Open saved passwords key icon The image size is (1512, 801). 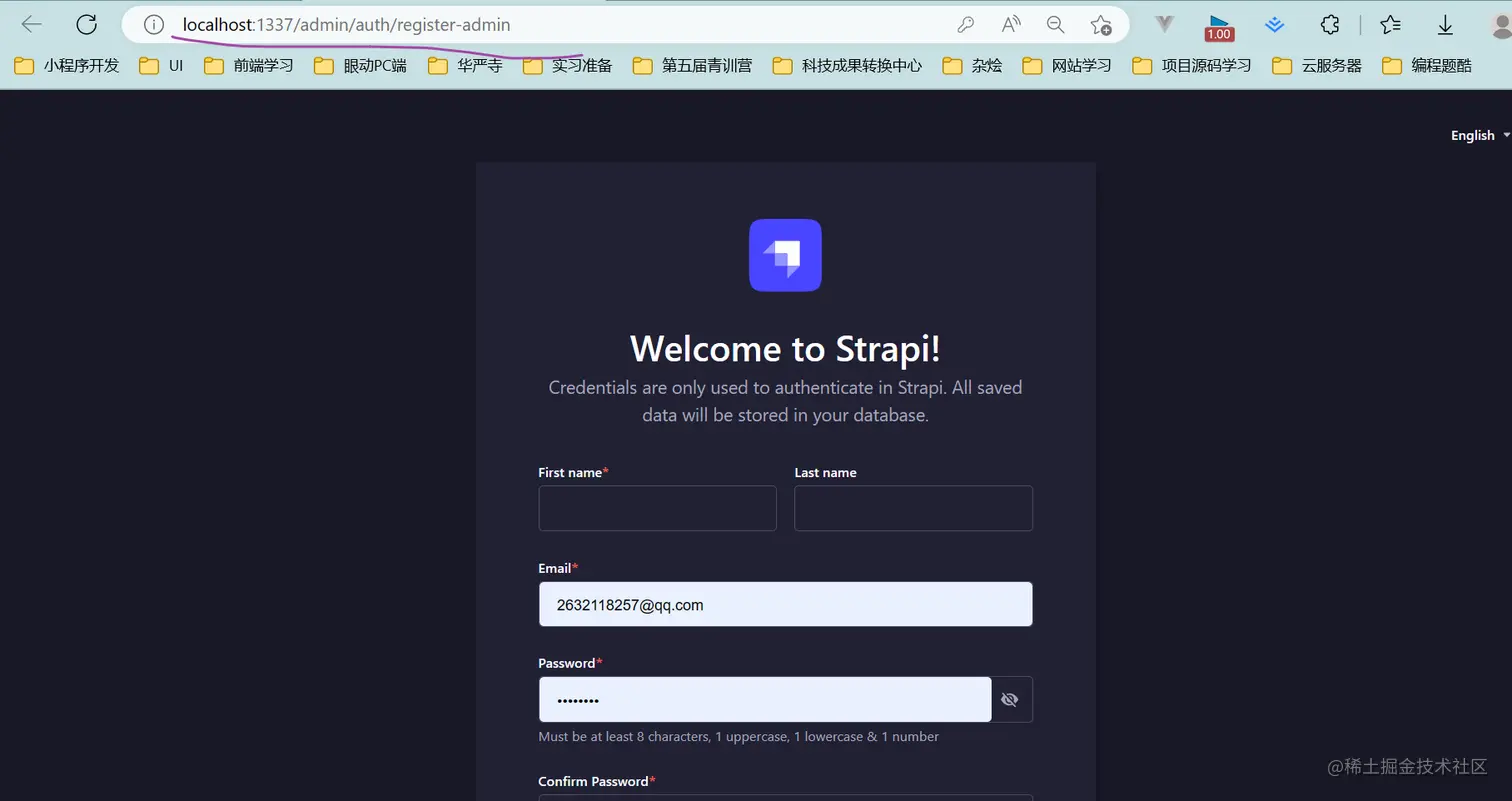pyautogui.click(x=965, y=25)
